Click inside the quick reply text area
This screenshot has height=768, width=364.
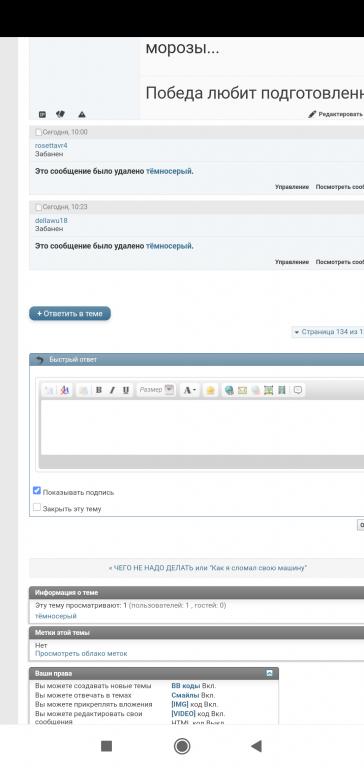(202, 428)
